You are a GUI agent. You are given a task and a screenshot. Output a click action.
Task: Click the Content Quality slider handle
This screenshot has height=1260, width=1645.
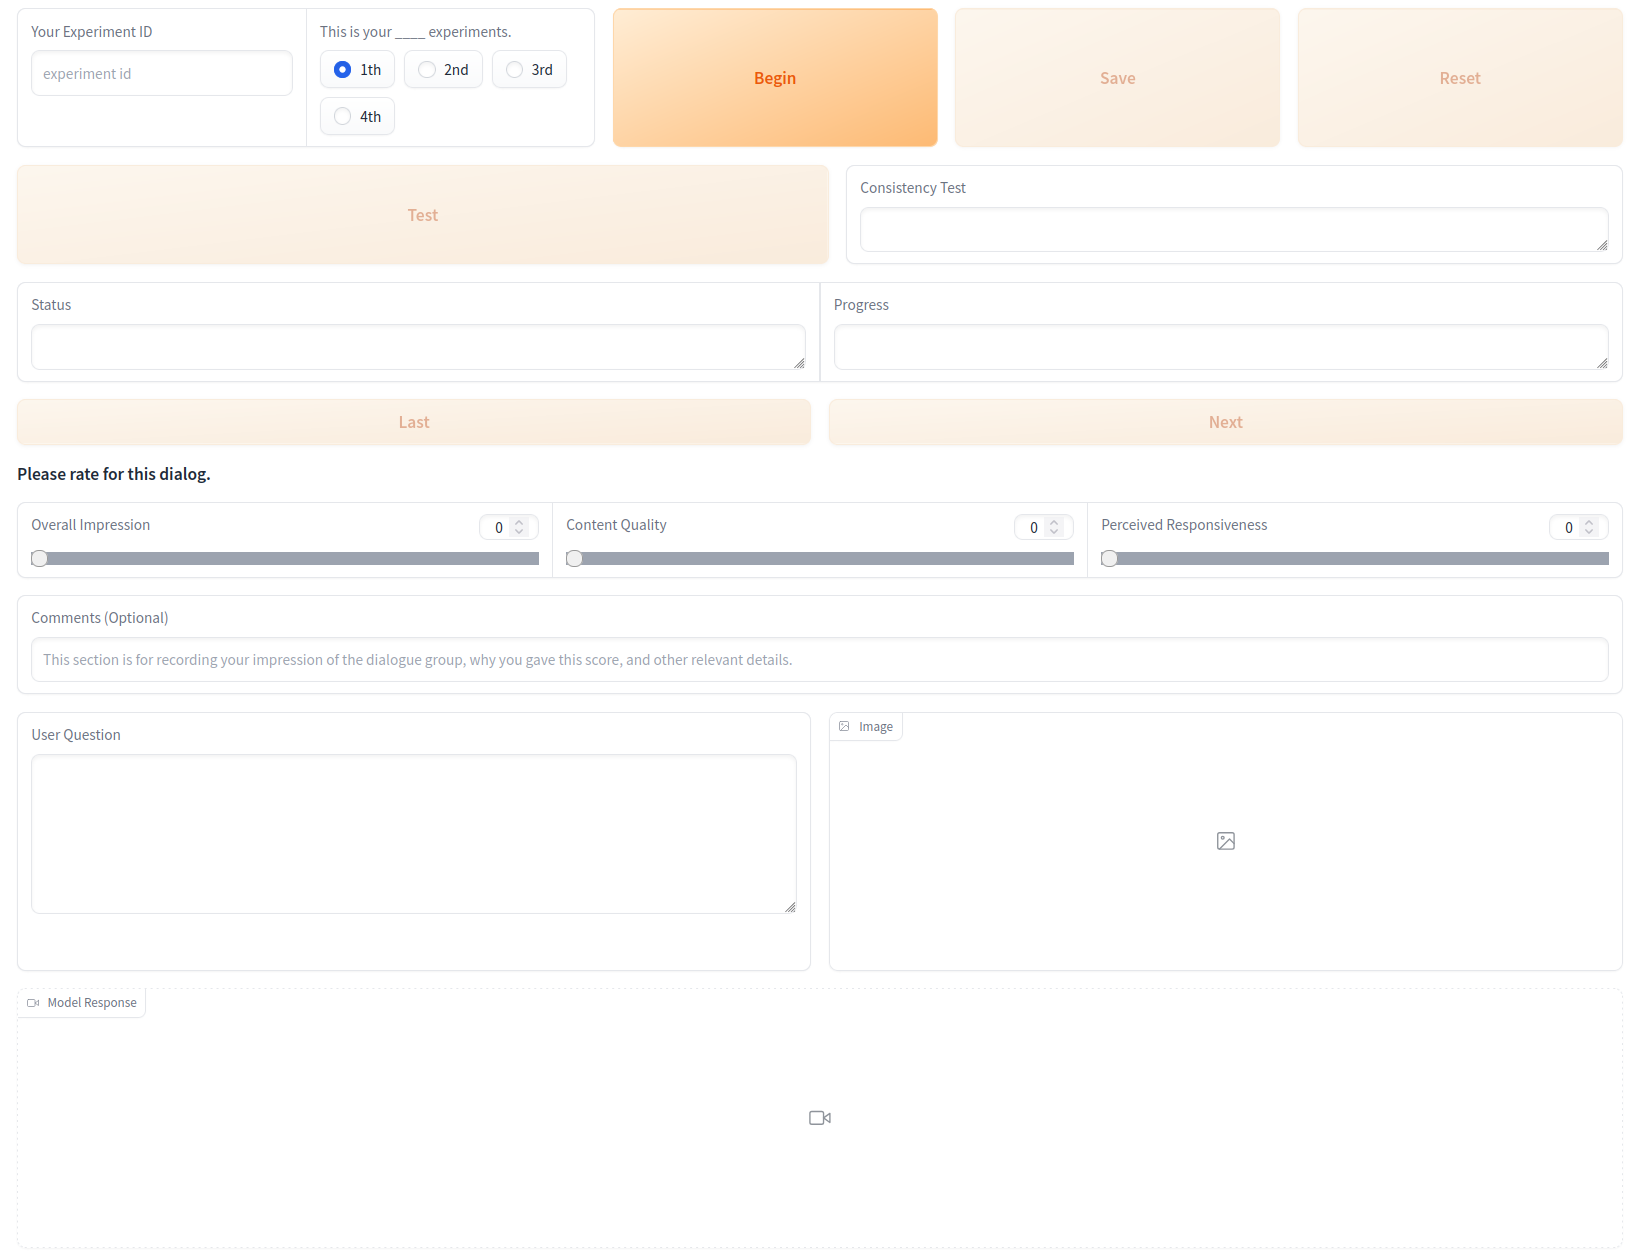point(574,559)
